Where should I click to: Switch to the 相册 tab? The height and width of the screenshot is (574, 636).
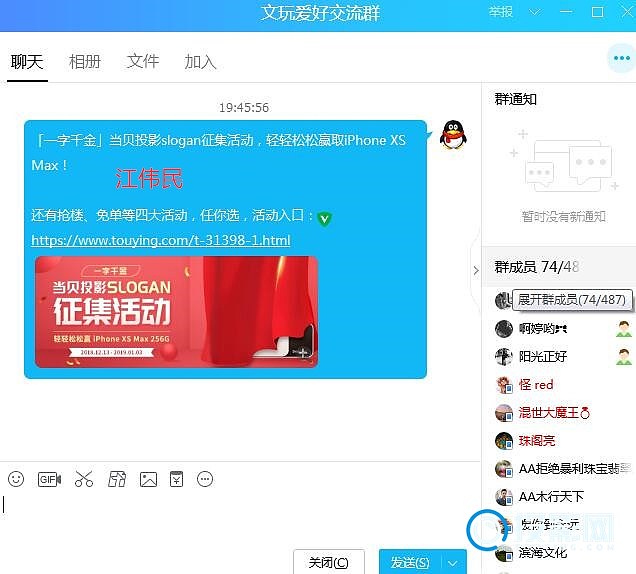click(85, 62)
